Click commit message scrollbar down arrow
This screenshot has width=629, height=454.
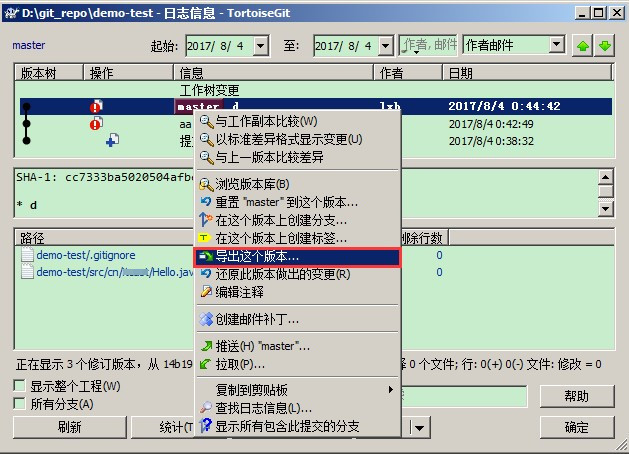tap(605, 209)
